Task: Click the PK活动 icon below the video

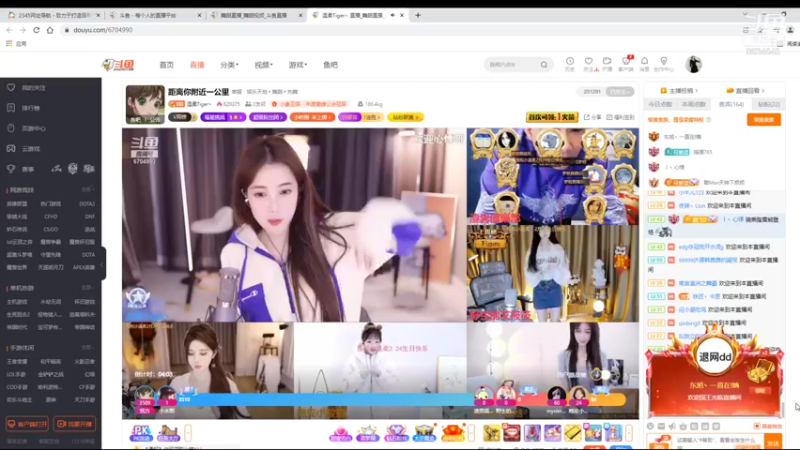Action: coord(141,433)
